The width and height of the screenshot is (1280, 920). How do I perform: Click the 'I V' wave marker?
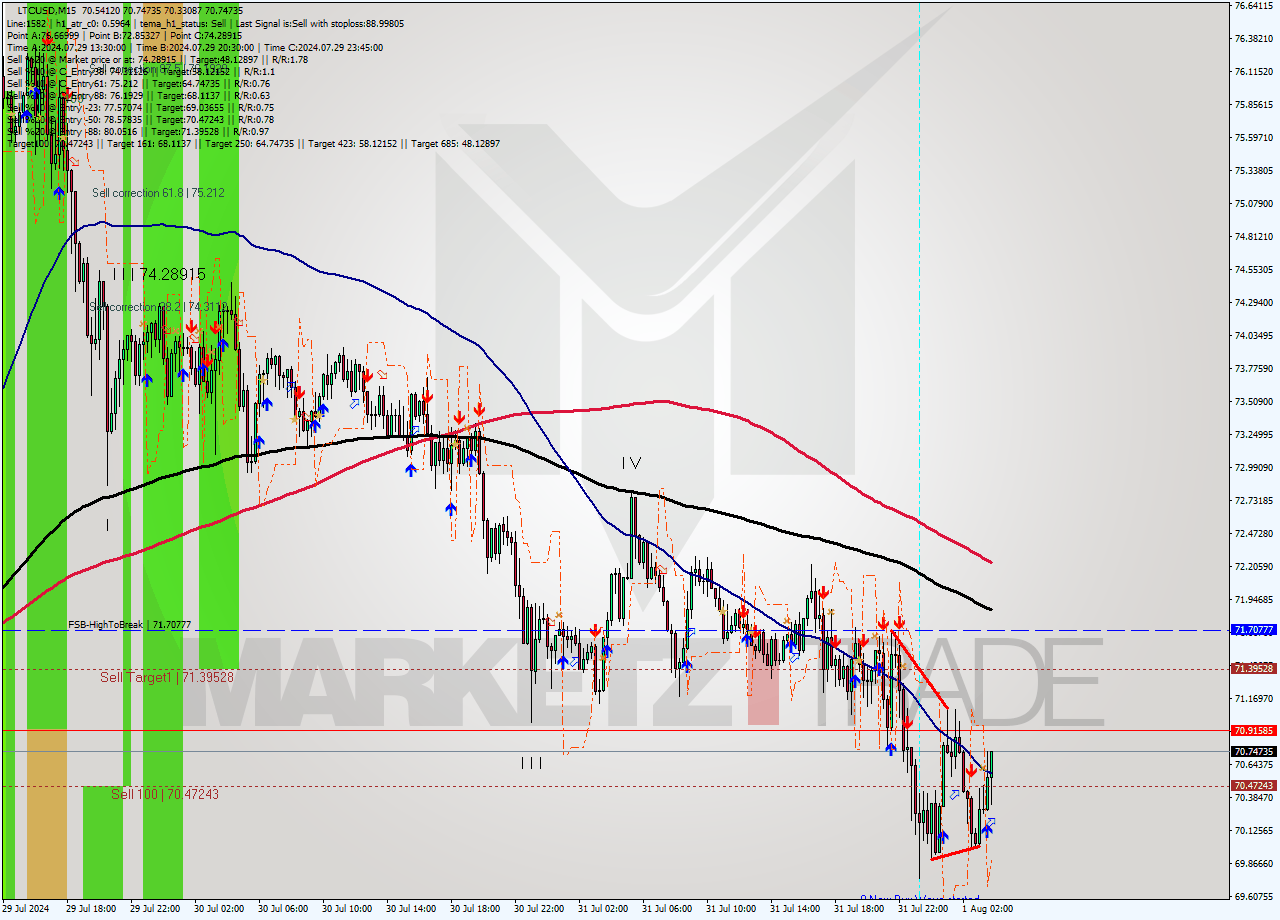[631, 462]
